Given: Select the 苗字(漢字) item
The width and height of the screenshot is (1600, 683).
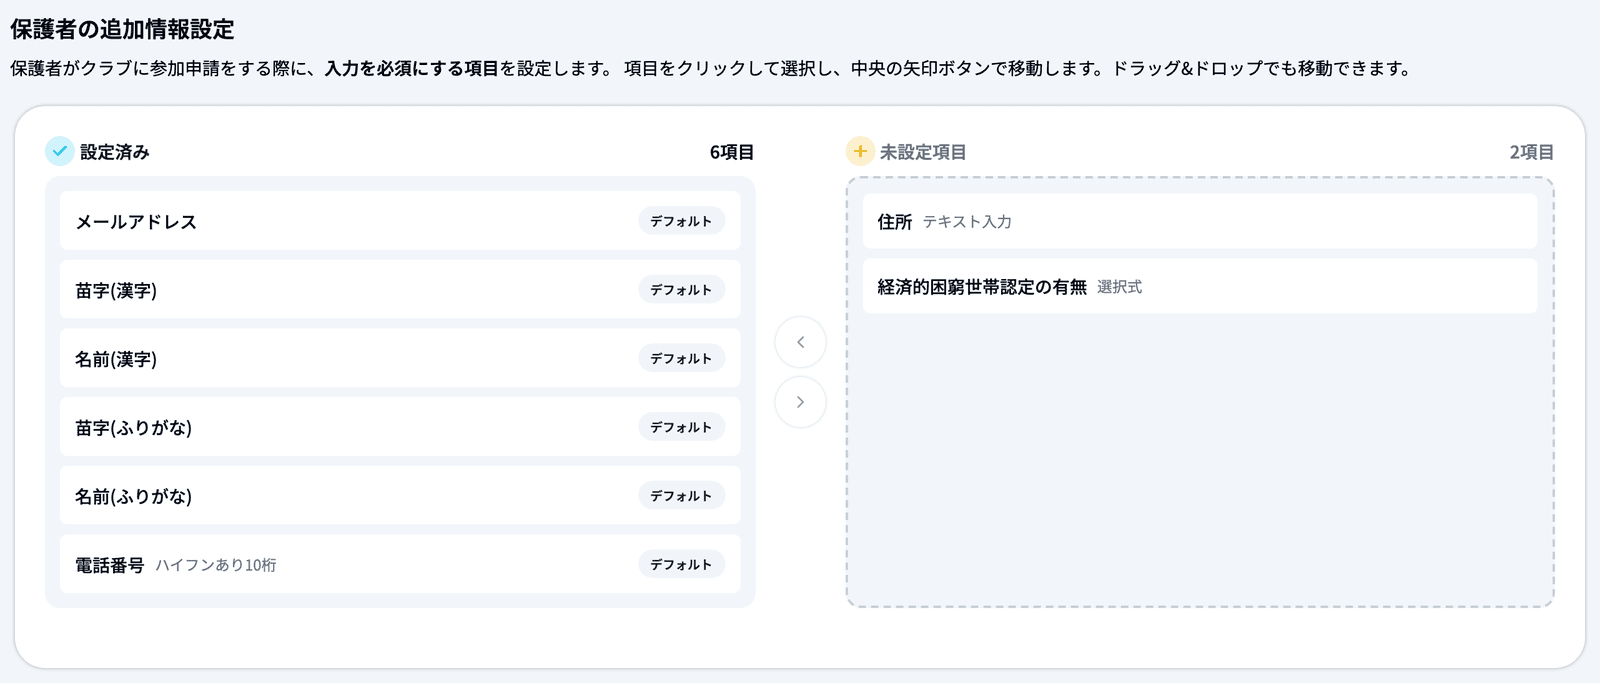Looking at the screenshot, I should (400, 290).
